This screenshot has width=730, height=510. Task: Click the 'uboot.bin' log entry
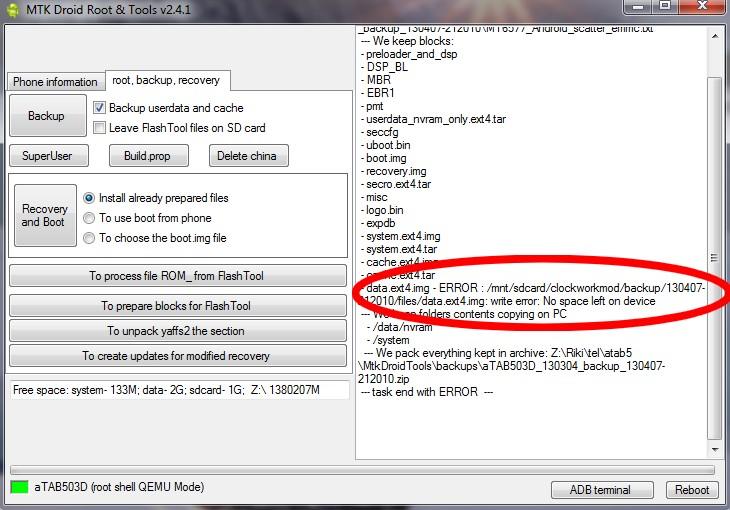[x=388, y=145]
